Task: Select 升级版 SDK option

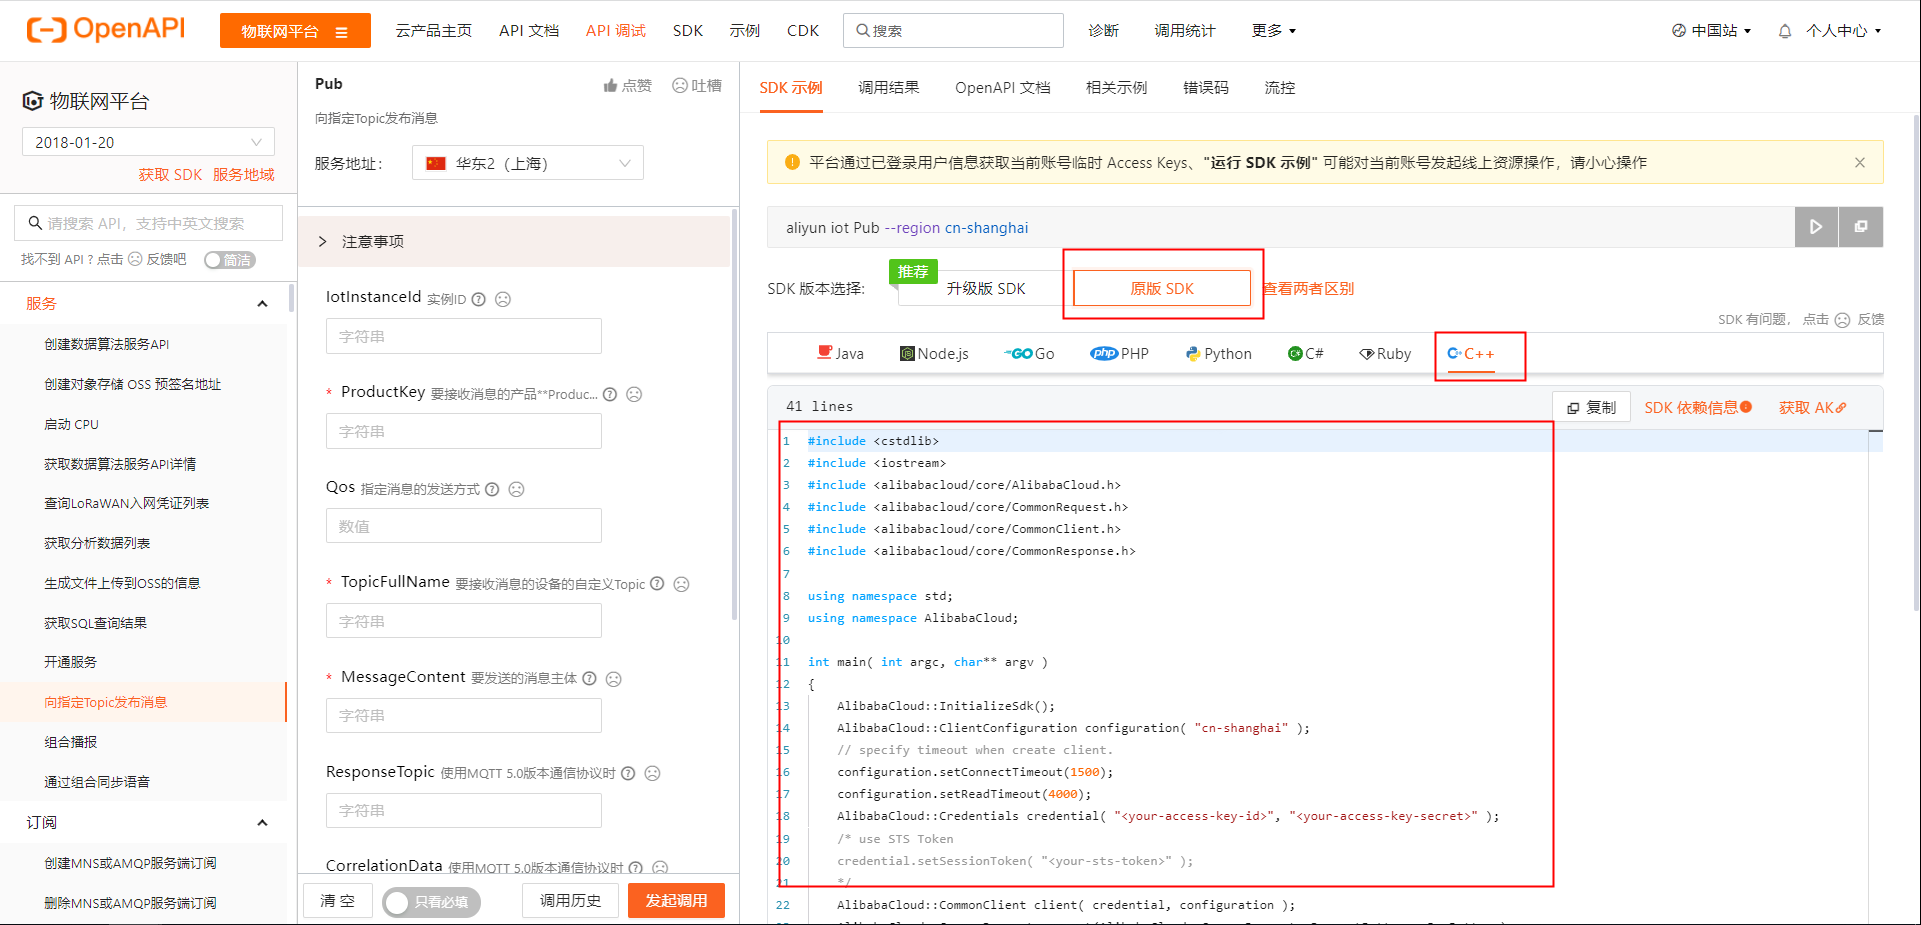Action: [x=985, y=288]
